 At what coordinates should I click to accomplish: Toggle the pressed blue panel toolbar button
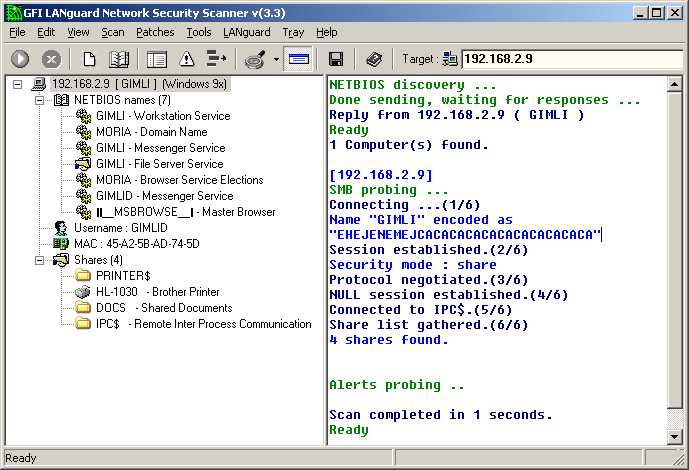coord(298,59)
